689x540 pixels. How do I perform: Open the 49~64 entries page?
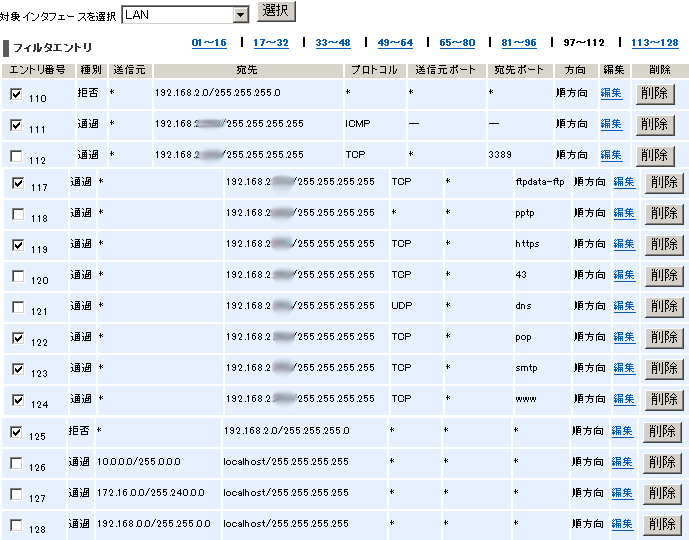click(395, 43)
